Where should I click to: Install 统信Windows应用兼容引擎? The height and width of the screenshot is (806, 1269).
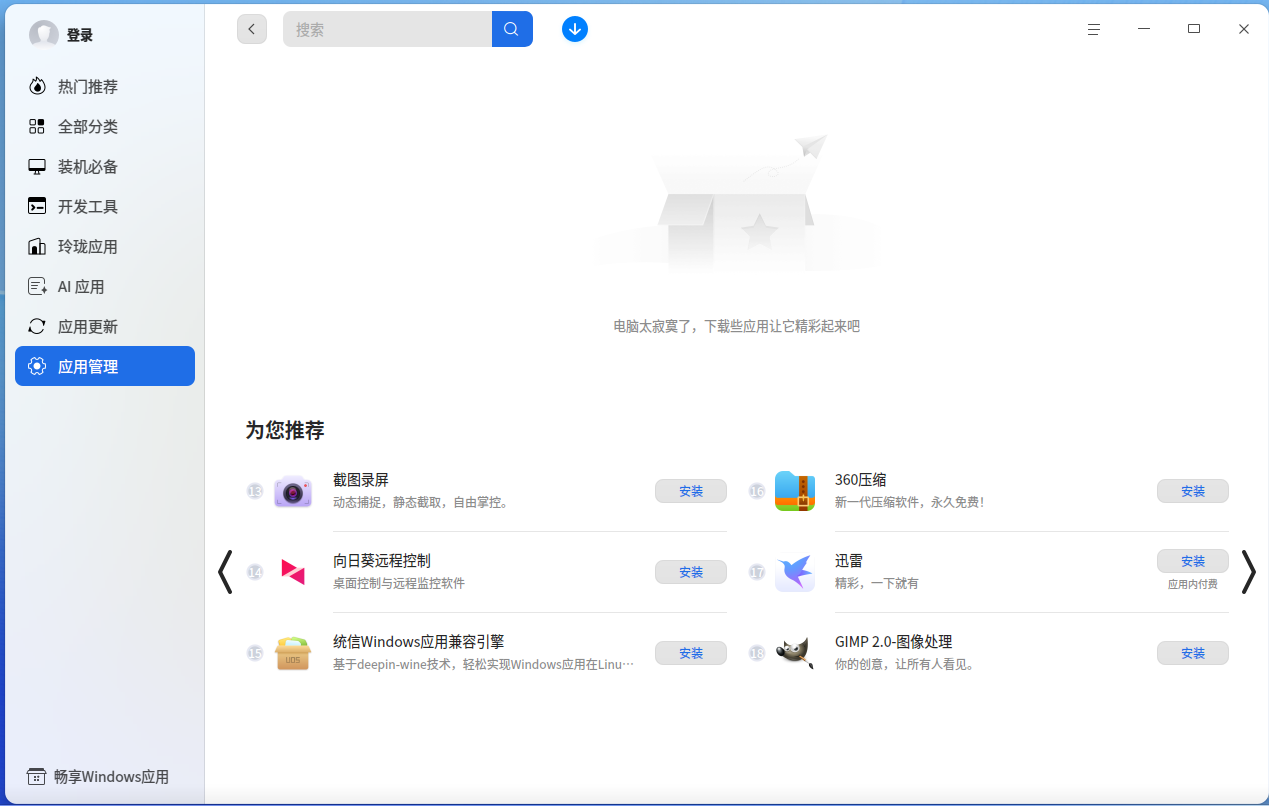[x=691, y=653]
